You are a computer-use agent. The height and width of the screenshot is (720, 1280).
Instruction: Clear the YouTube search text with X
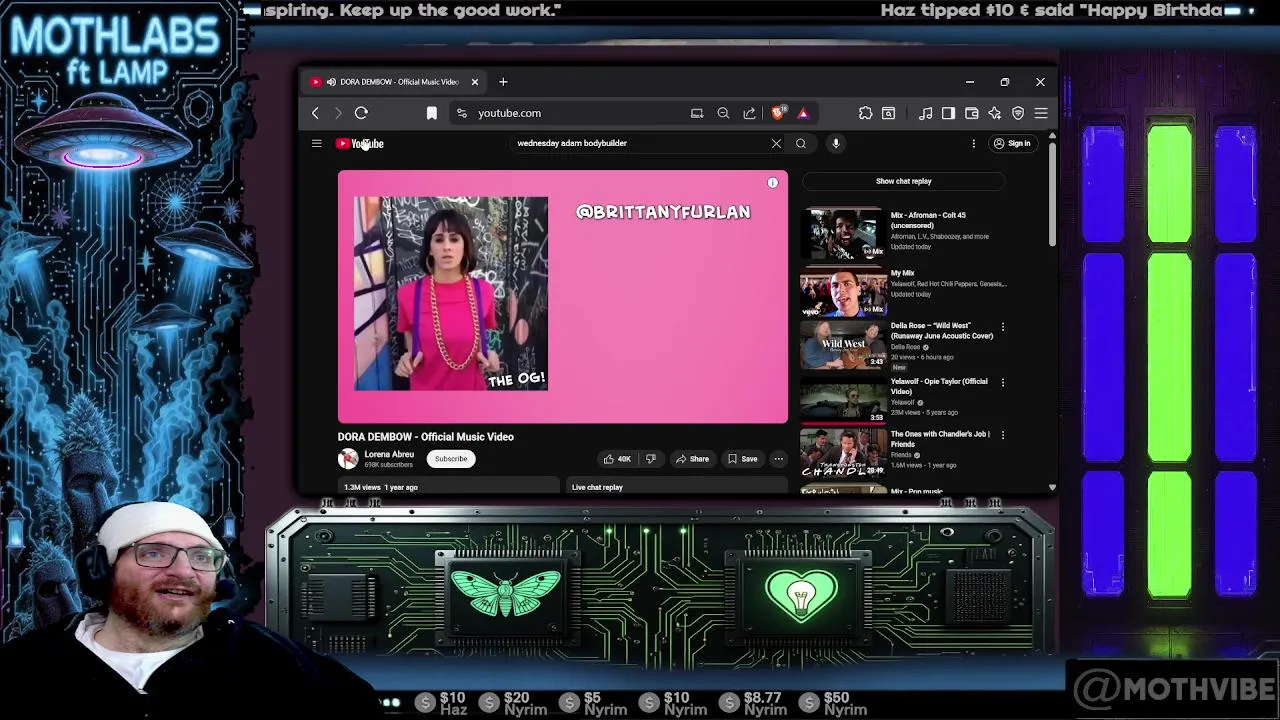point(776,143)
